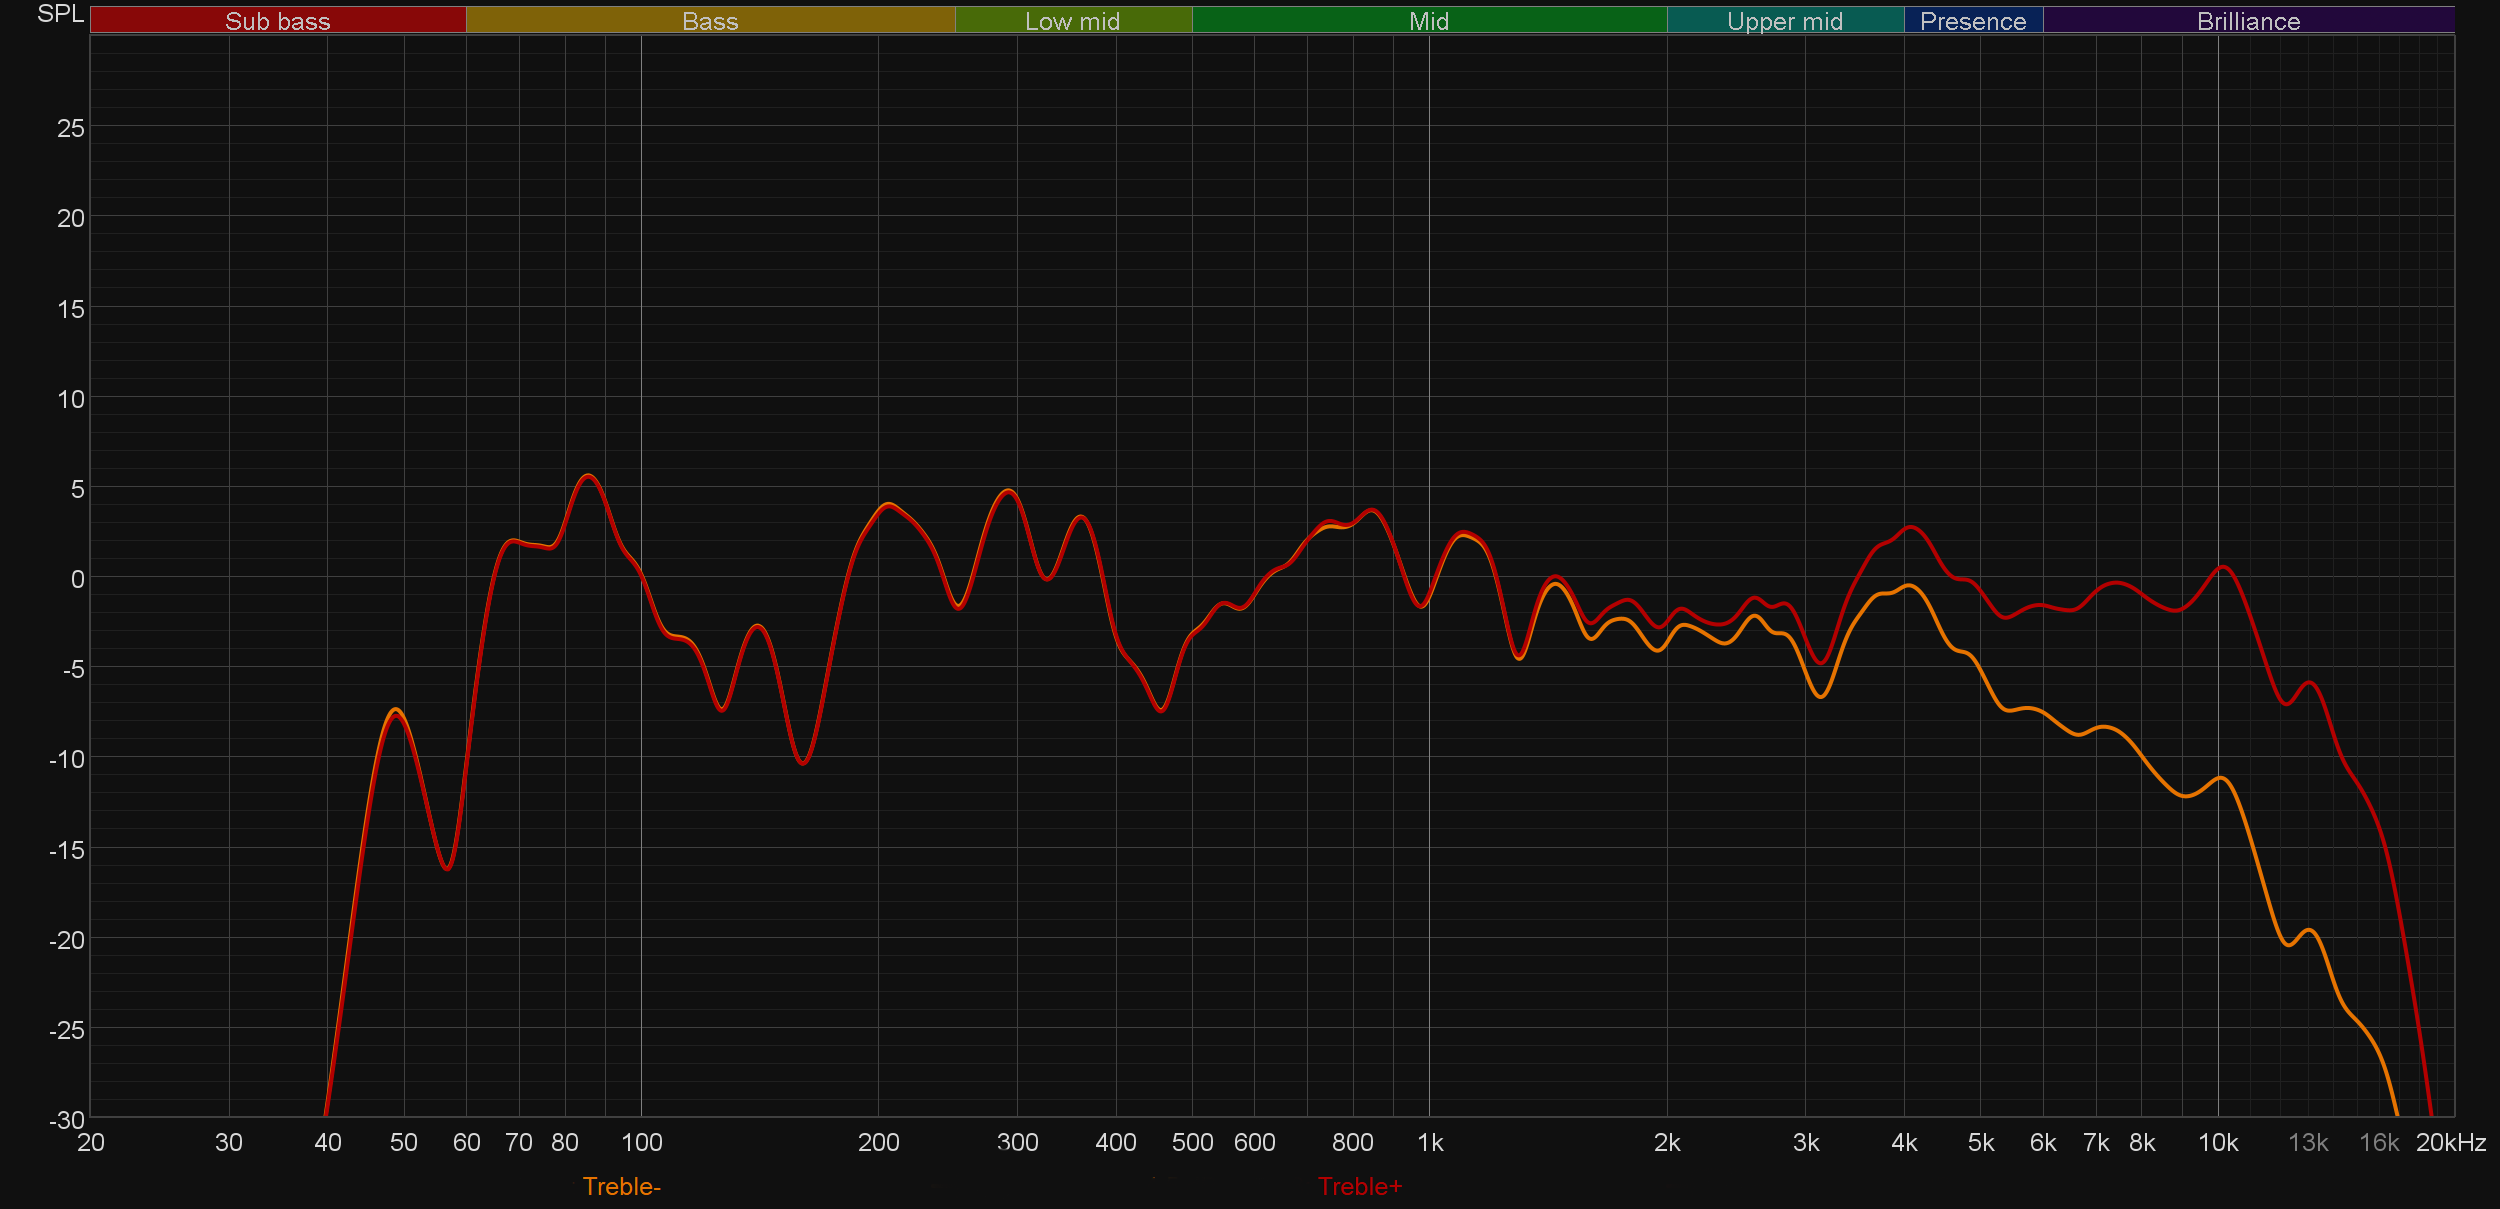
Task: Click the 10k frequency axis label
Action: pos(2217,1142)
